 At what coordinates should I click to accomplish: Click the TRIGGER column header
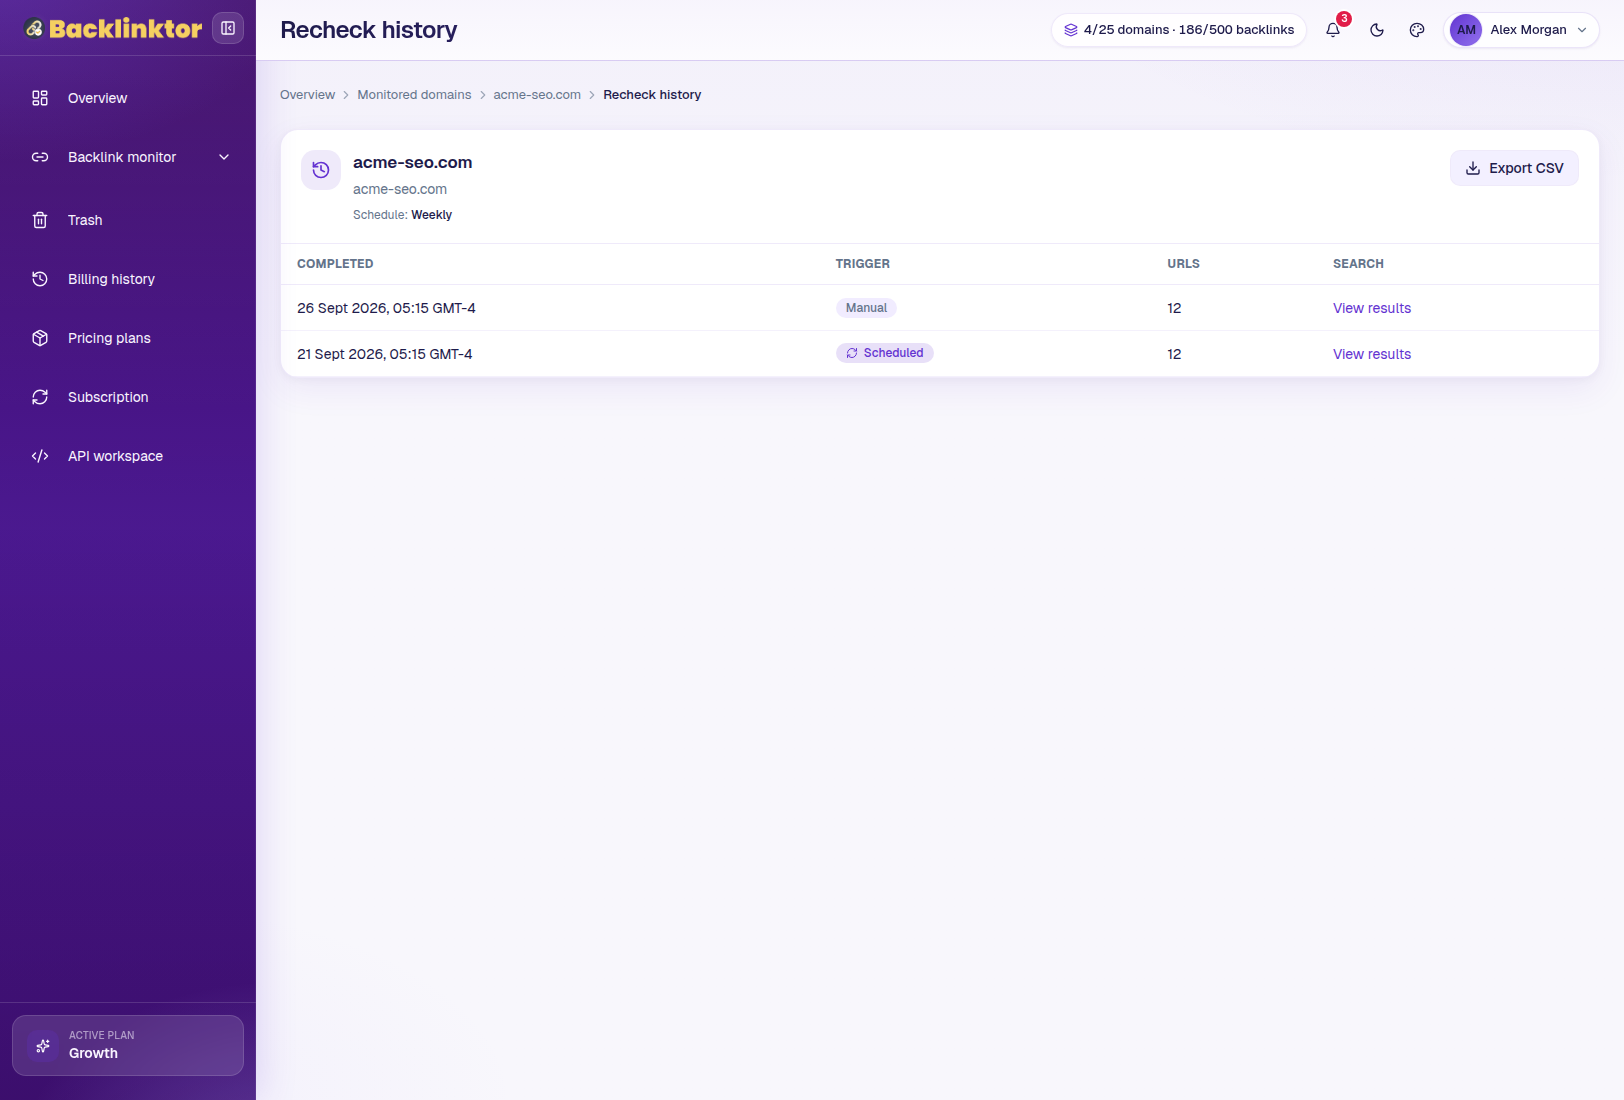click(863, 264)
